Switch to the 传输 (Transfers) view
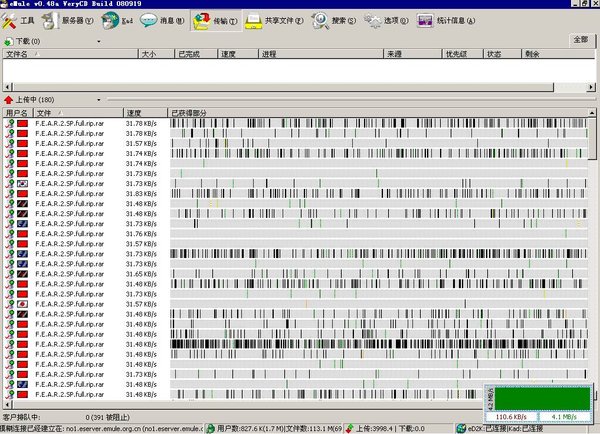 (x=215, y=21)
